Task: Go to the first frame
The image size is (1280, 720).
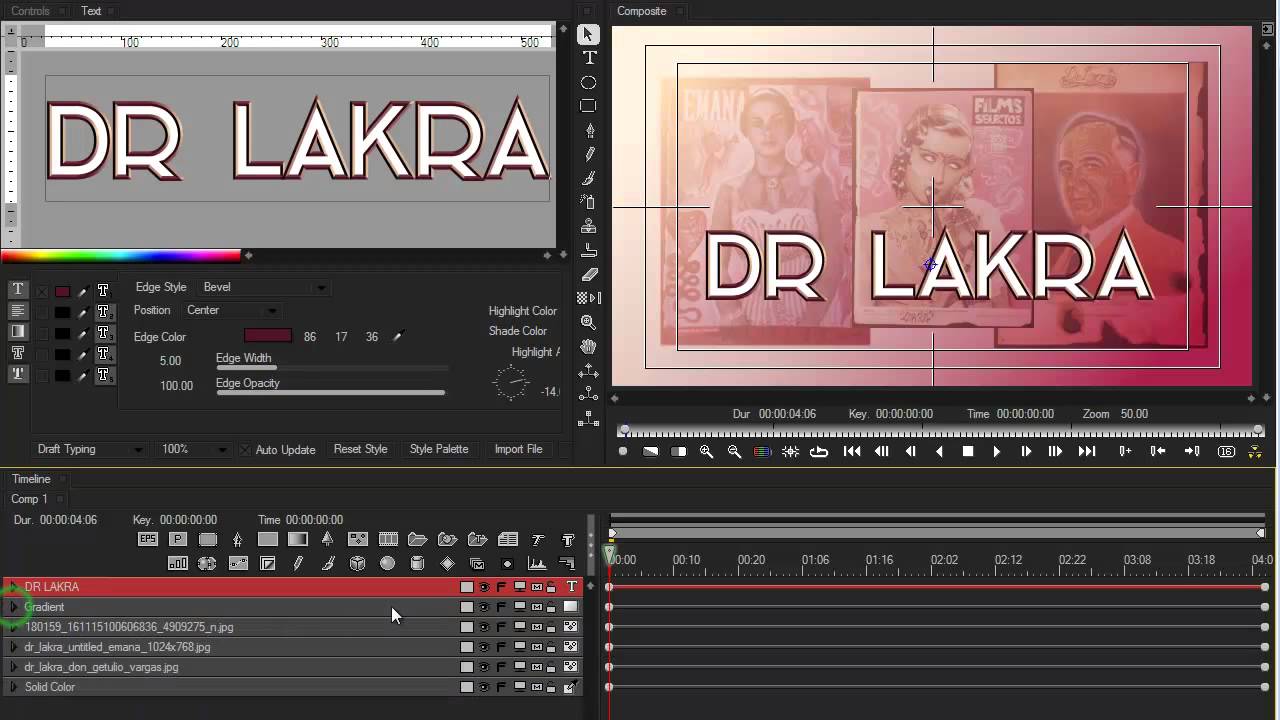Action: point(852,452)
